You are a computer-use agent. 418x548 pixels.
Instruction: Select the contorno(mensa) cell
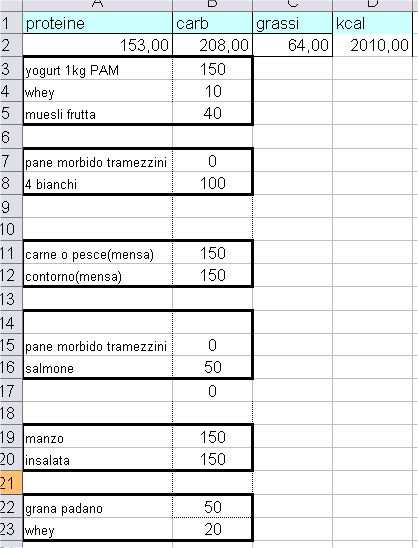tap(98, 275)
